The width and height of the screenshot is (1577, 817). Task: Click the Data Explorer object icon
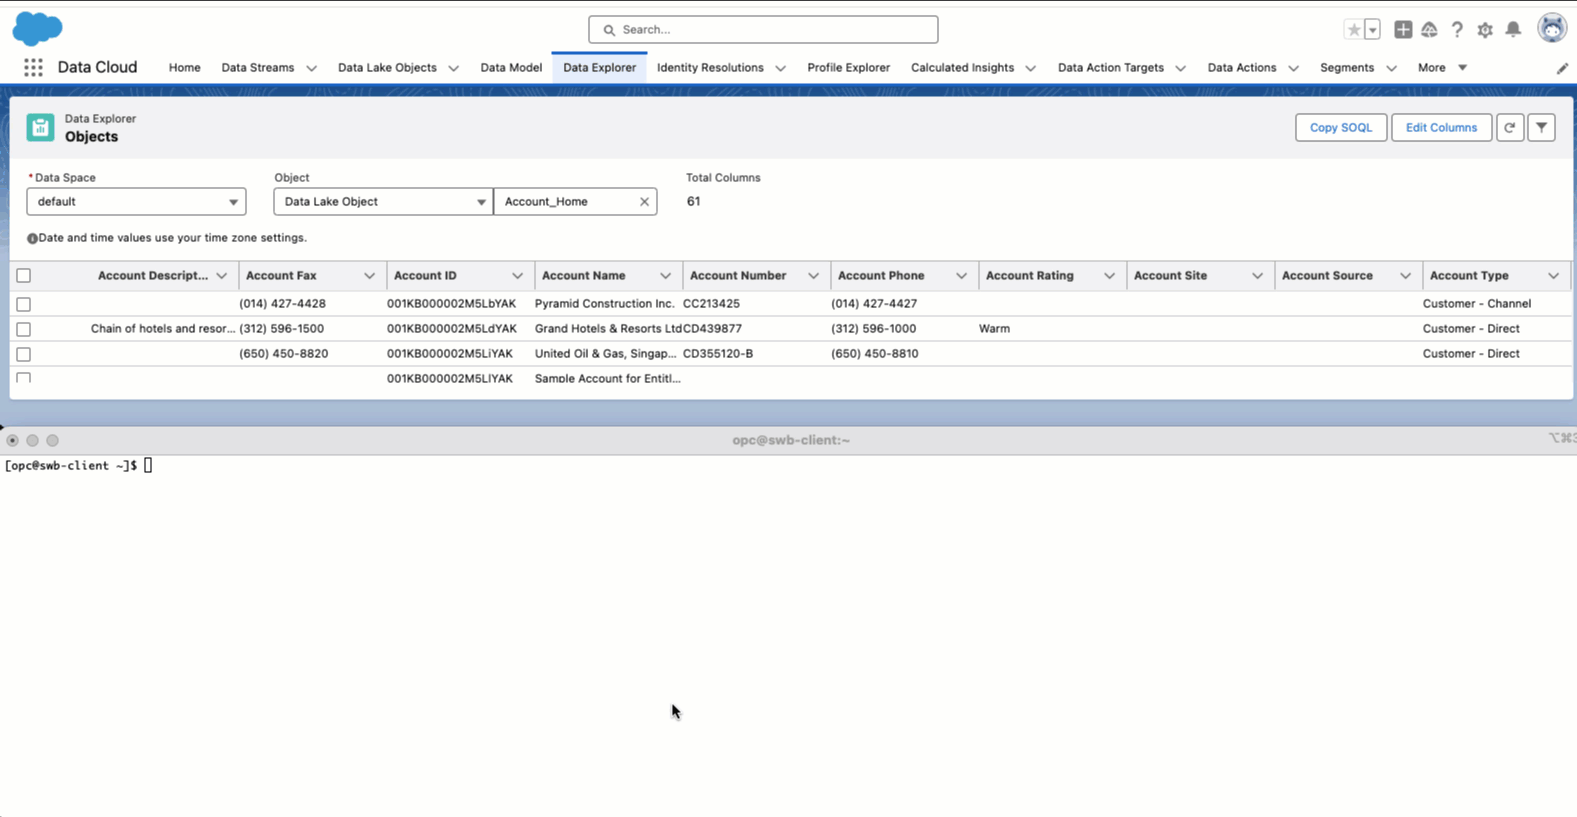tap(40, 127)
